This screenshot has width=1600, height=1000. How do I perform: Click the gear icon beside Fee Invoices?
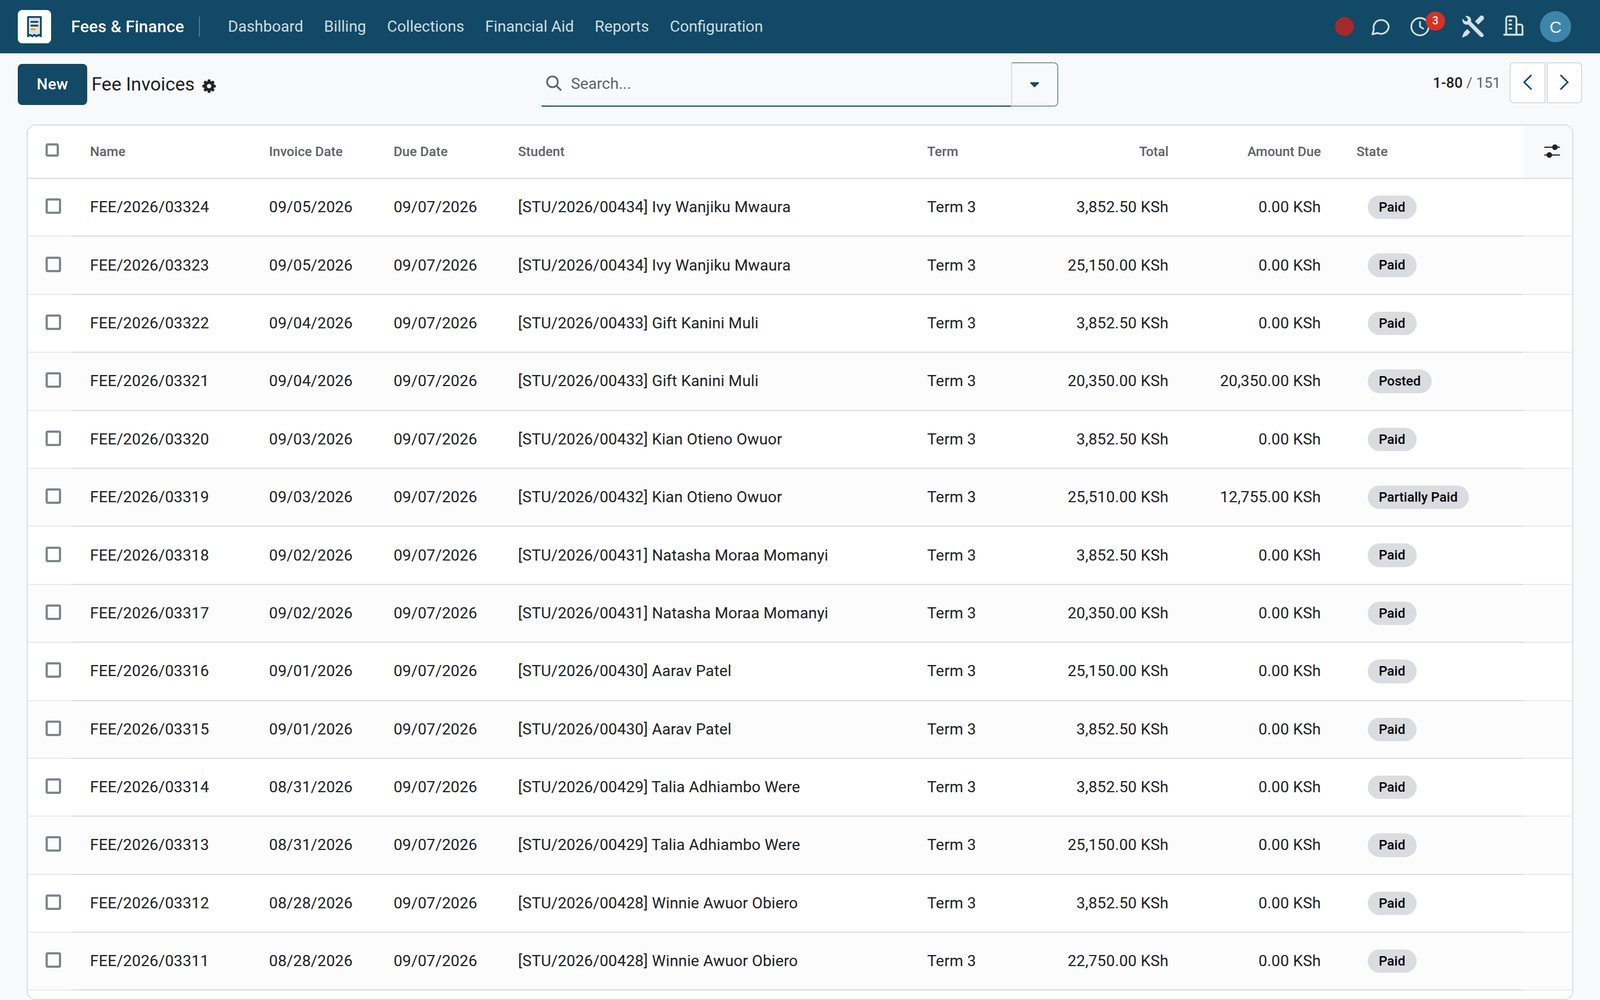coord(209,86)
